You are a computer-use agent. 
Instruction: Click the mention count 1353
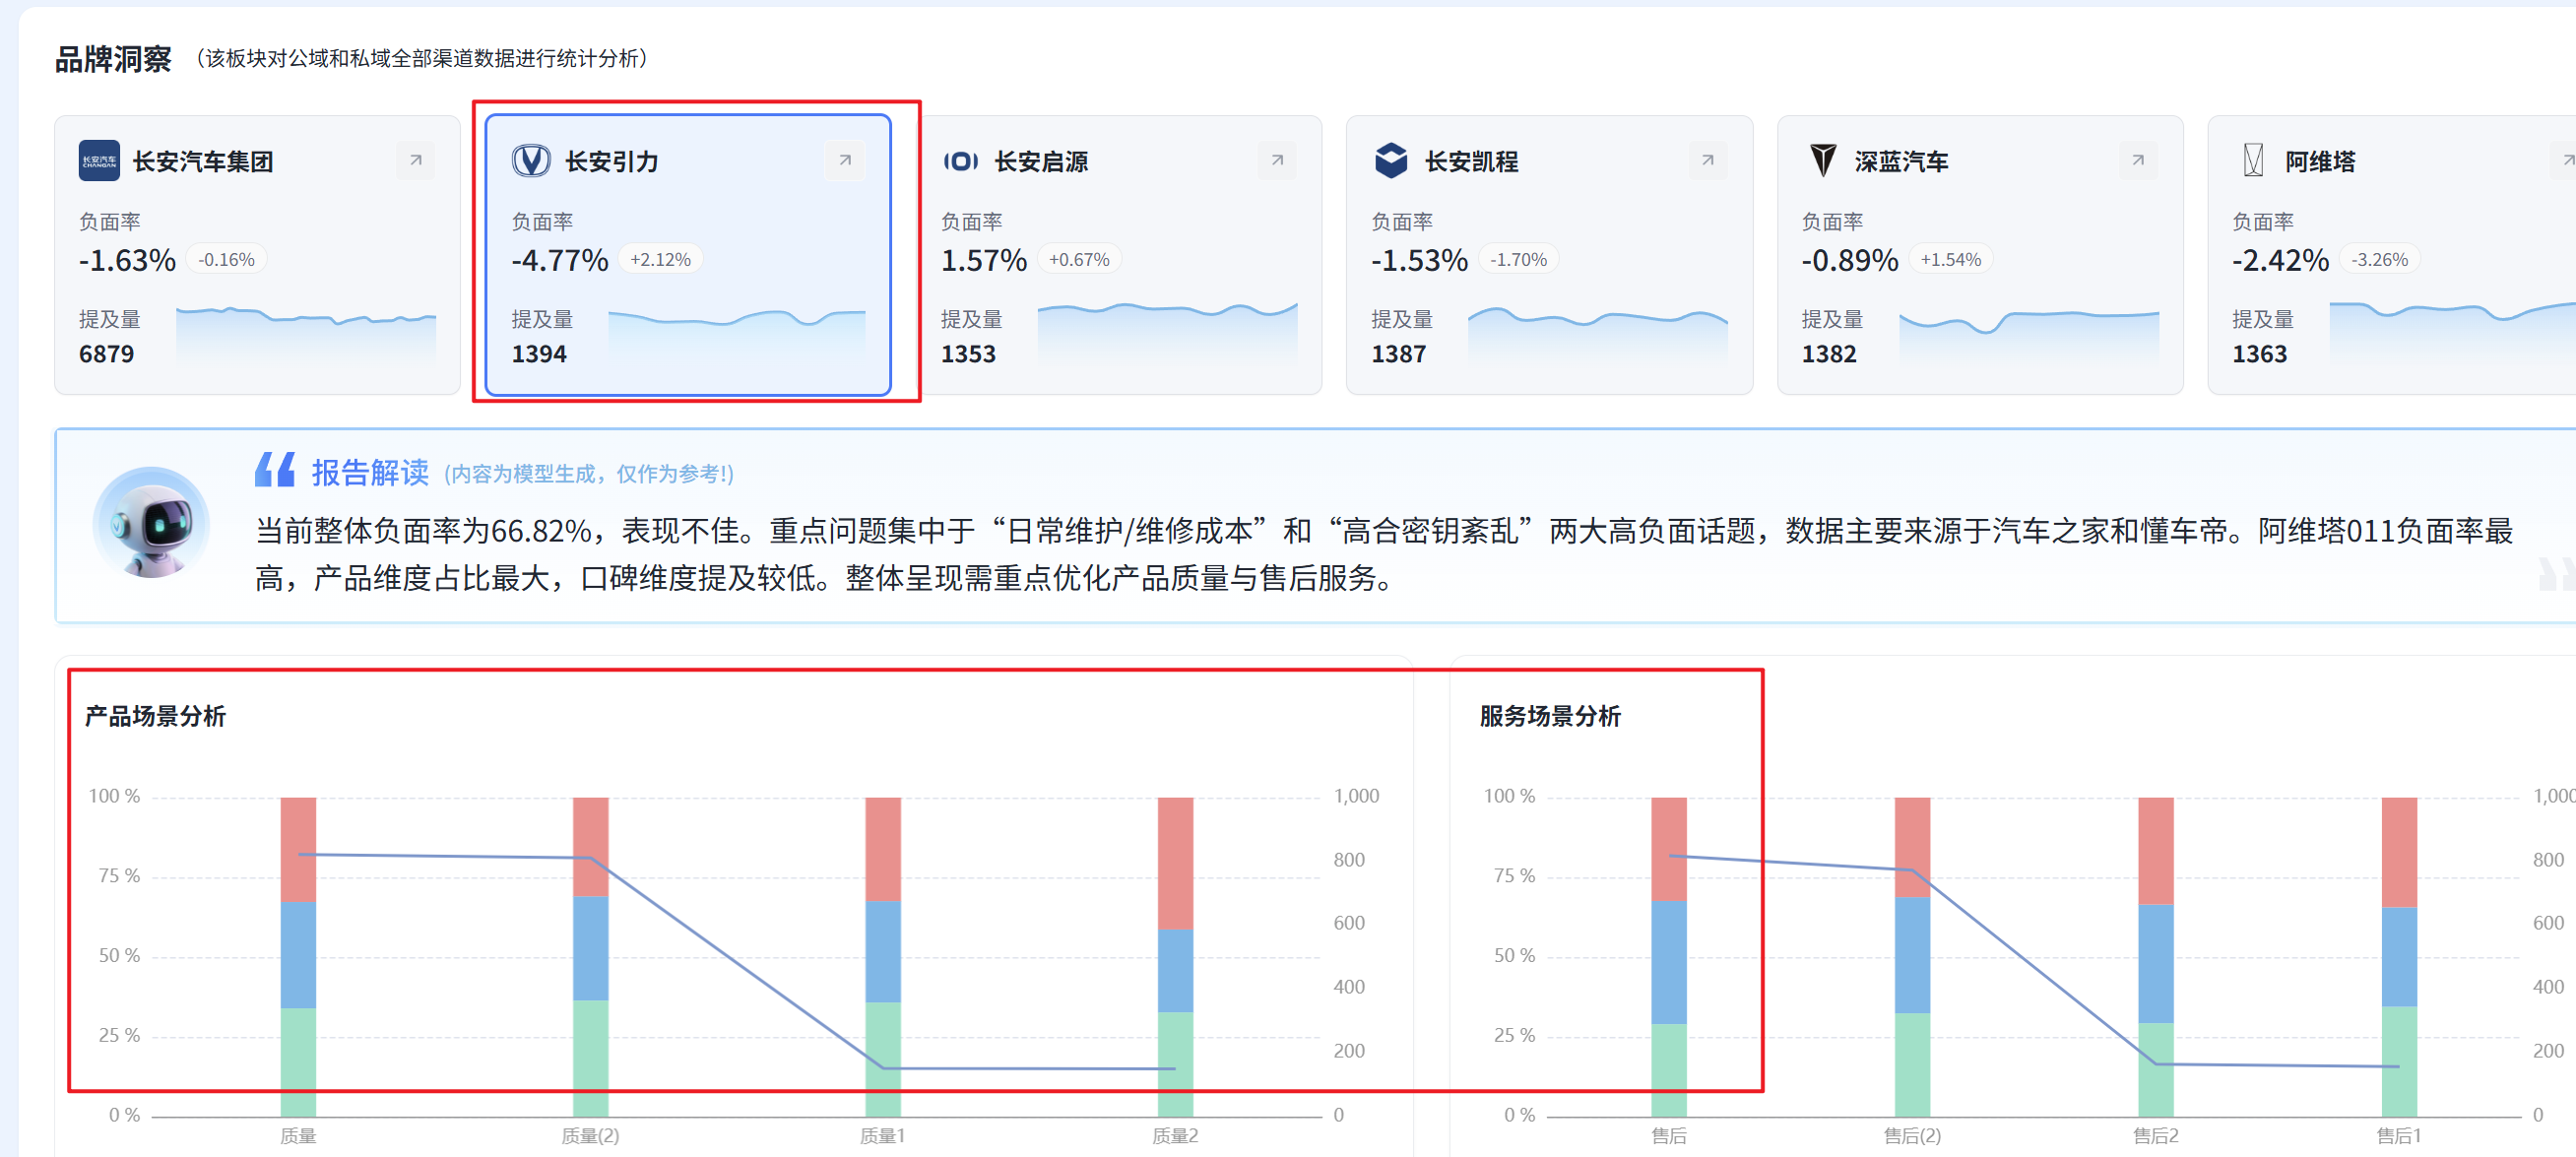click(x=968, y=354)
